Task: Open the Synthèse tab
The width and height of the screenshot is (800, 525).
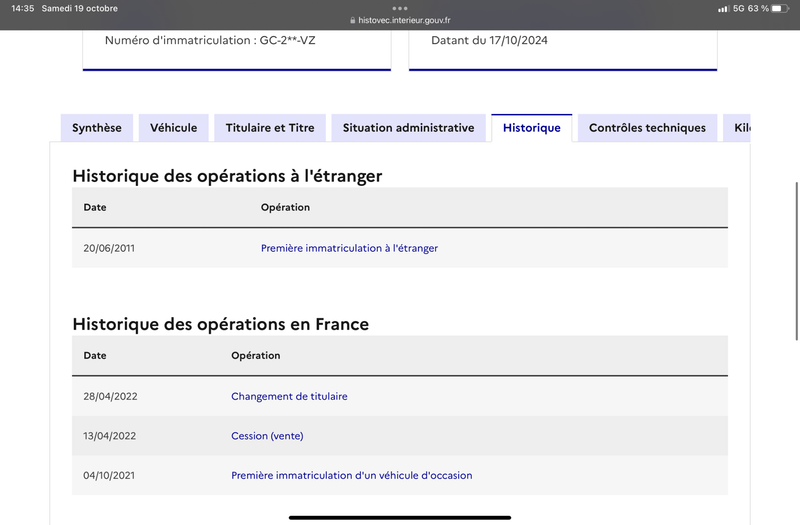Action: click(x=97, y=128)
